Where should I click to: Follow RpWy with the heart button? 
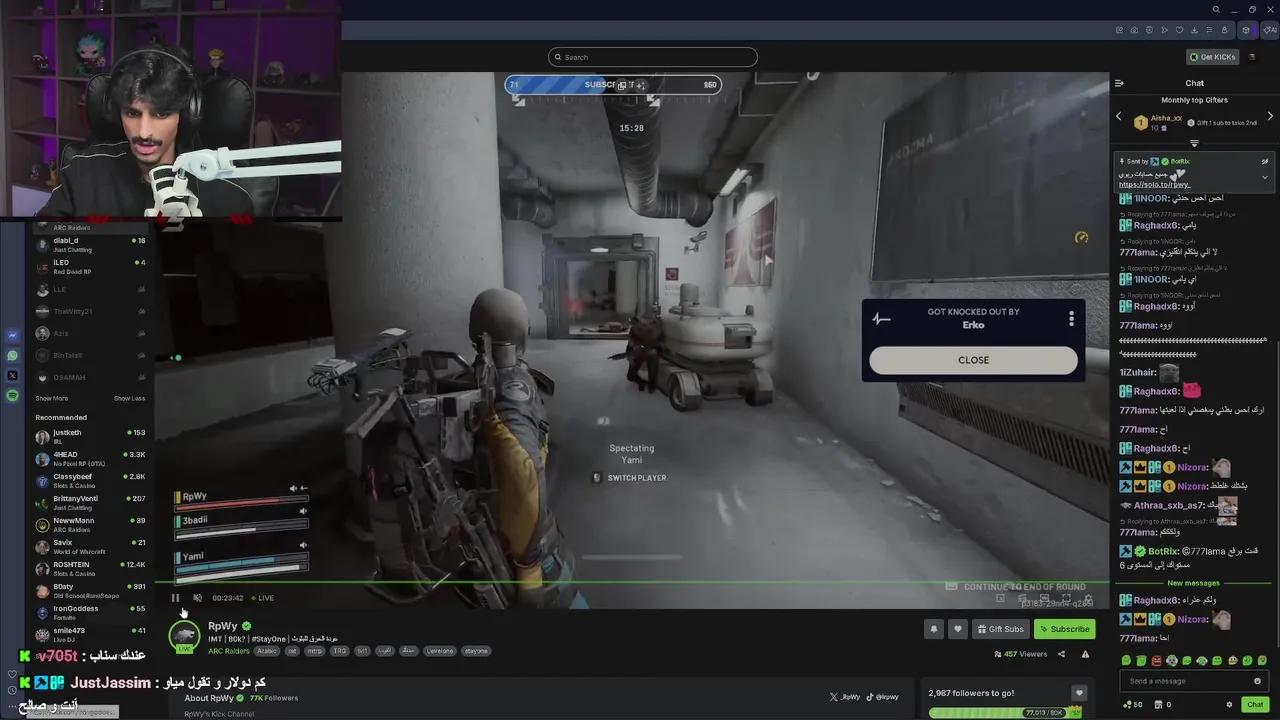pos(958,629)
